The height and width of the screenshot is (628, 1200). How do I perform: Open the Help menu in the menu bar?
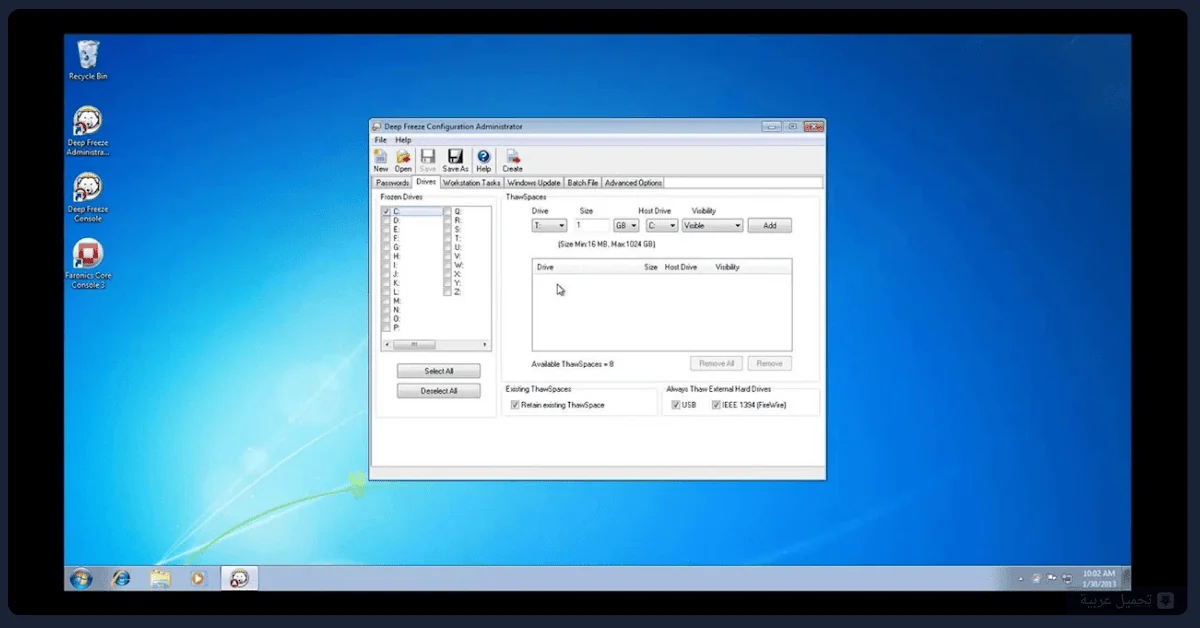click(x=403, y=140)
